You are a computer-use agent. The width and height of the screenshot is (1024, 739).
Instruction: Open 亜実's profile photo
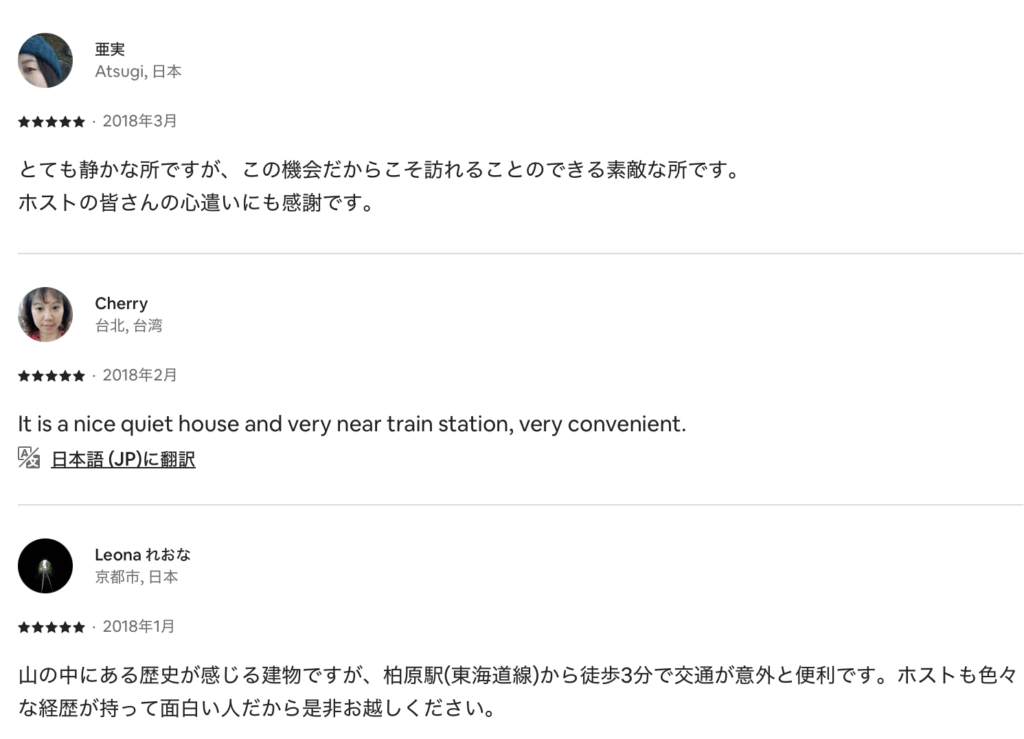click(45, 60)
